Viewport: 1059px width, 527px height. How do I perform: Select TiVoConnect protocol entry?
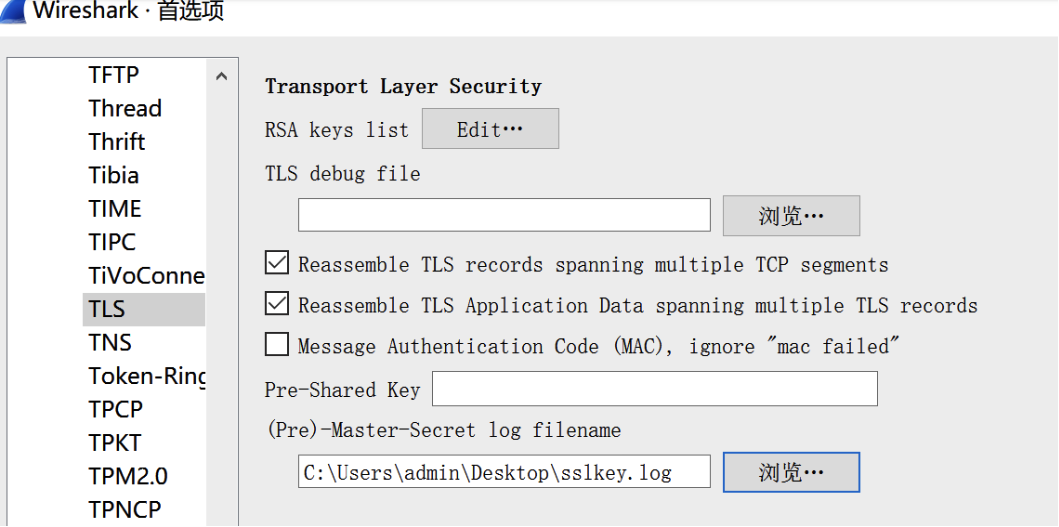pyautogui.click(x=146, y=275)
